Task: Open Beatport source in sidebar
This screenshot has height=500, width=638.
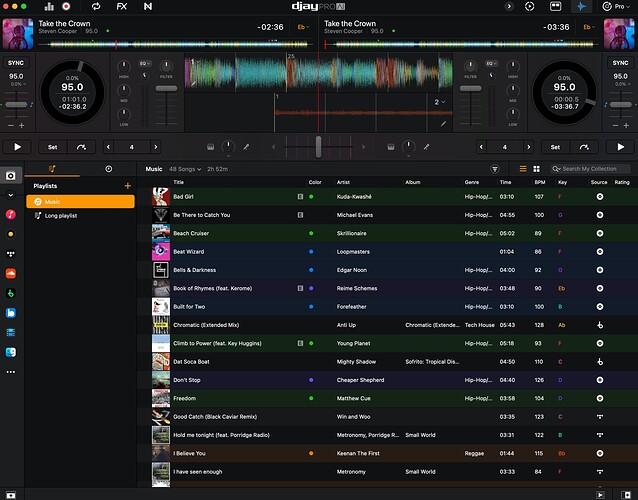Action: (x=11, y=293)
